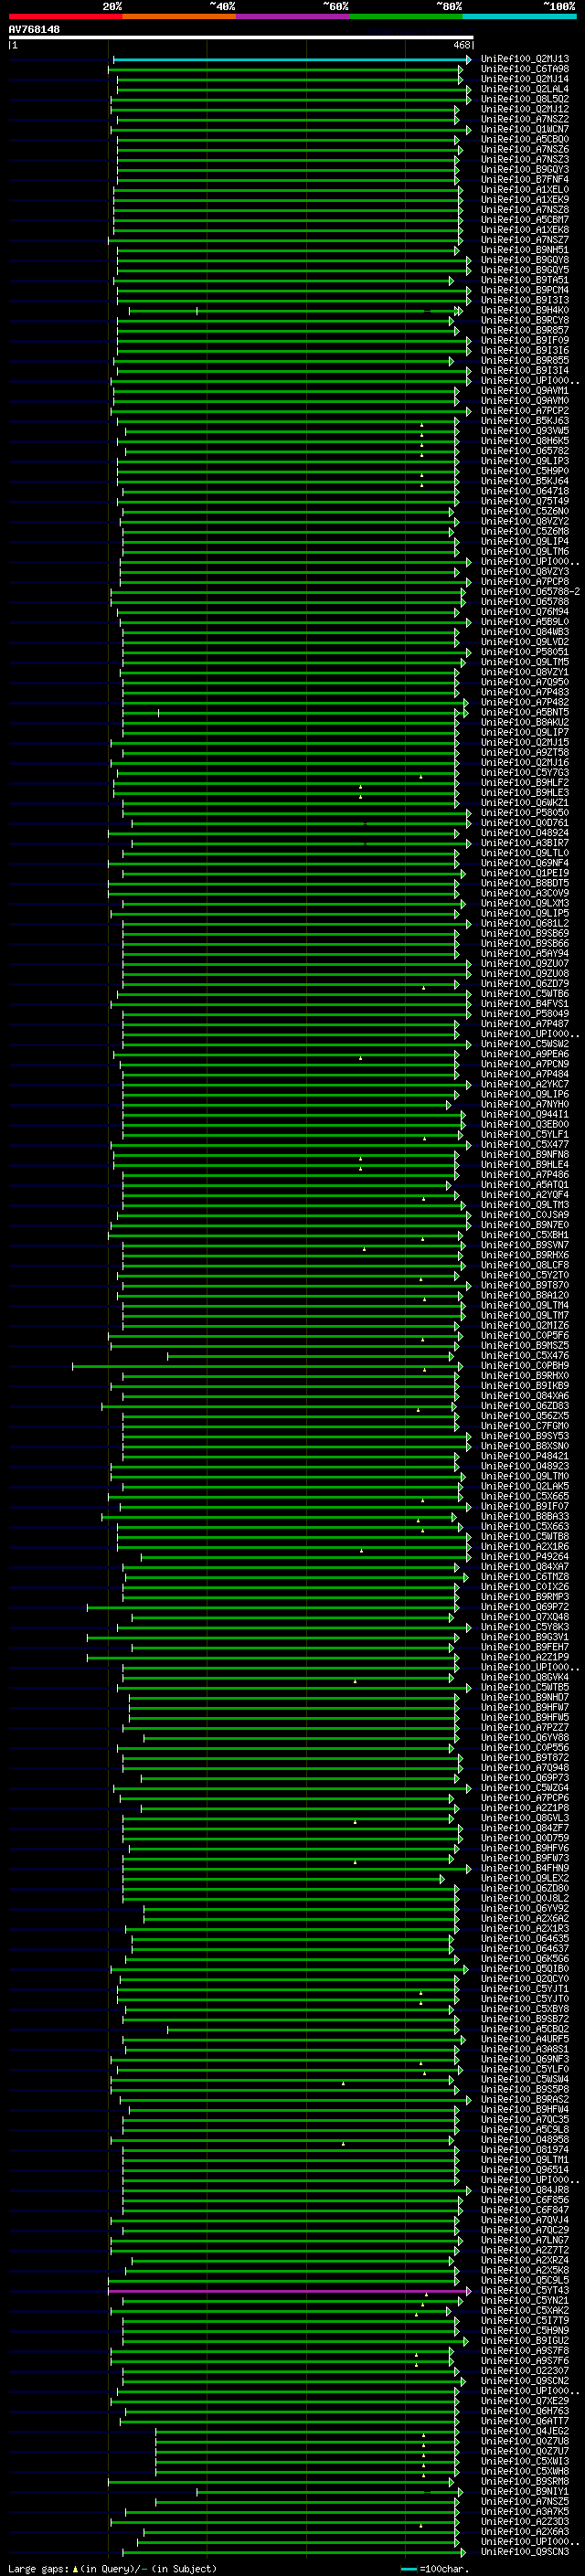Click the label UniRef100_C5Z6N0
585x2576 pixels.
coord(525,512)
